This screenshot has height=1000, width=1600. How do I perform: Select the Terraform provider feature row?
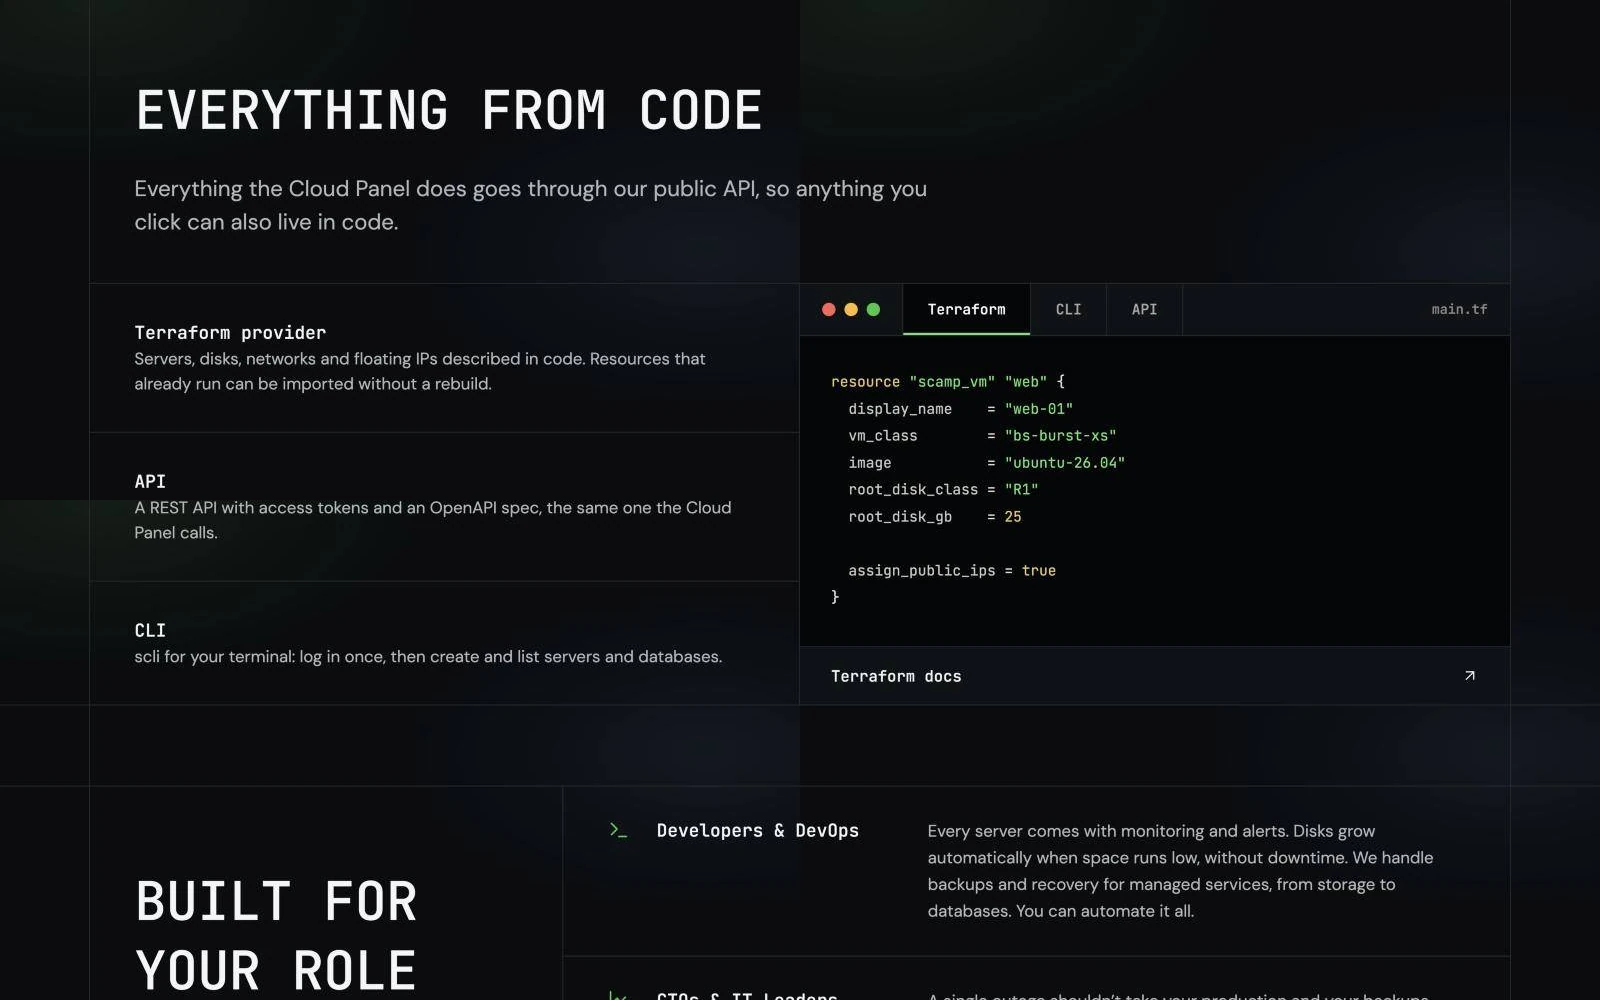click(444, 358)
